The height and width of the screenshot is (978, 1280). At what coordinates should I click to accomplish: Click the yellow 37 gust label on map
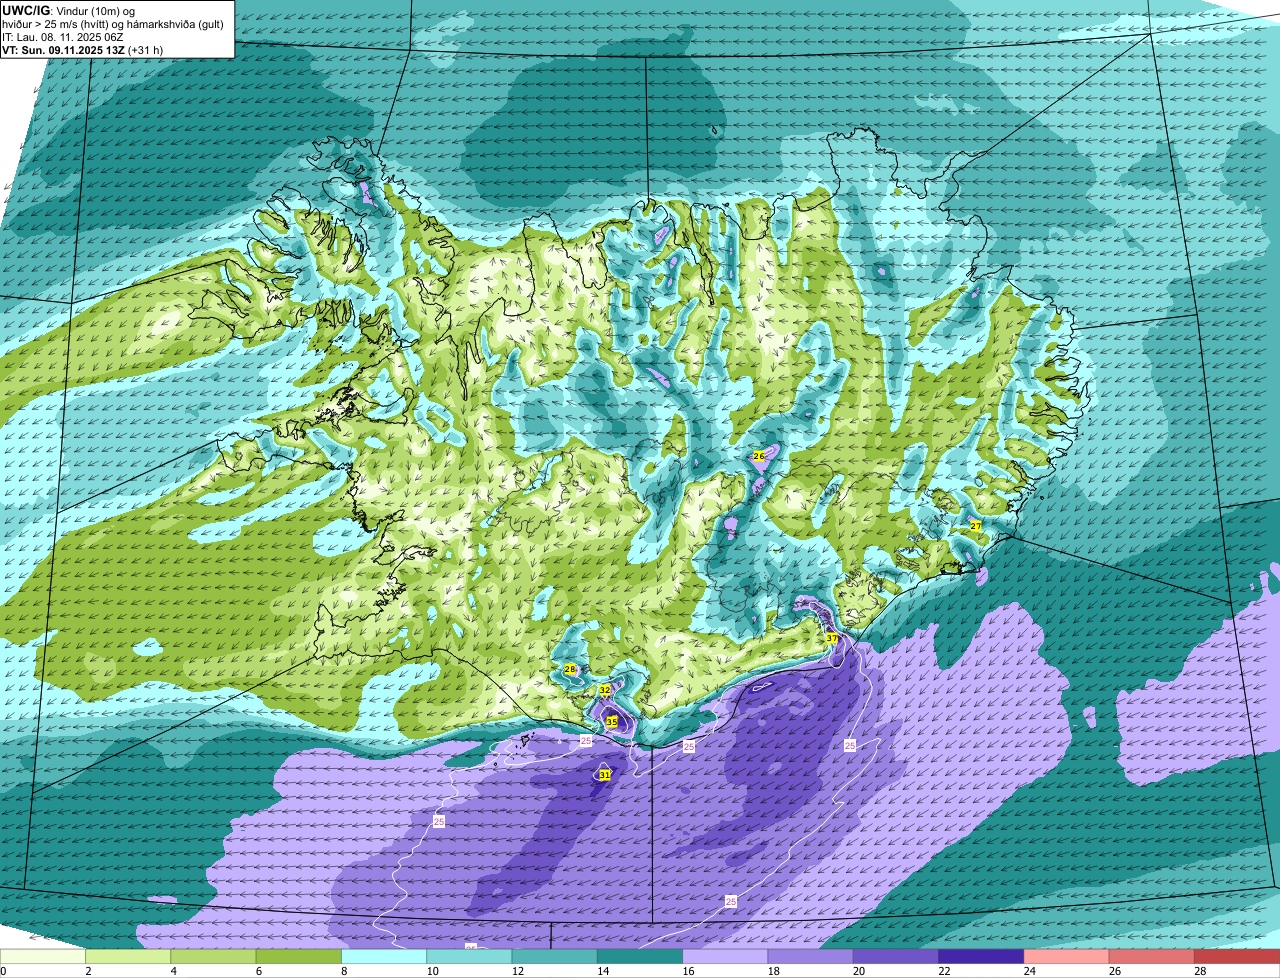tap(831, 638)
